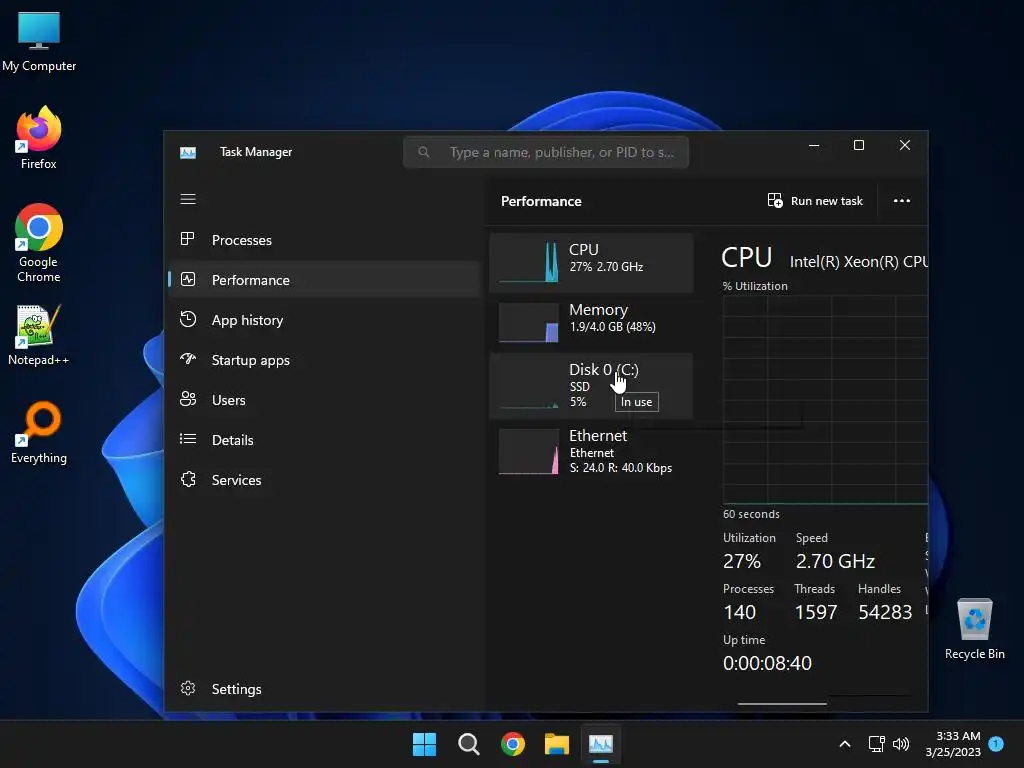Open the clock showing 3:33 AM
The width and height of the screenshot is (1024, 768).
953,744
